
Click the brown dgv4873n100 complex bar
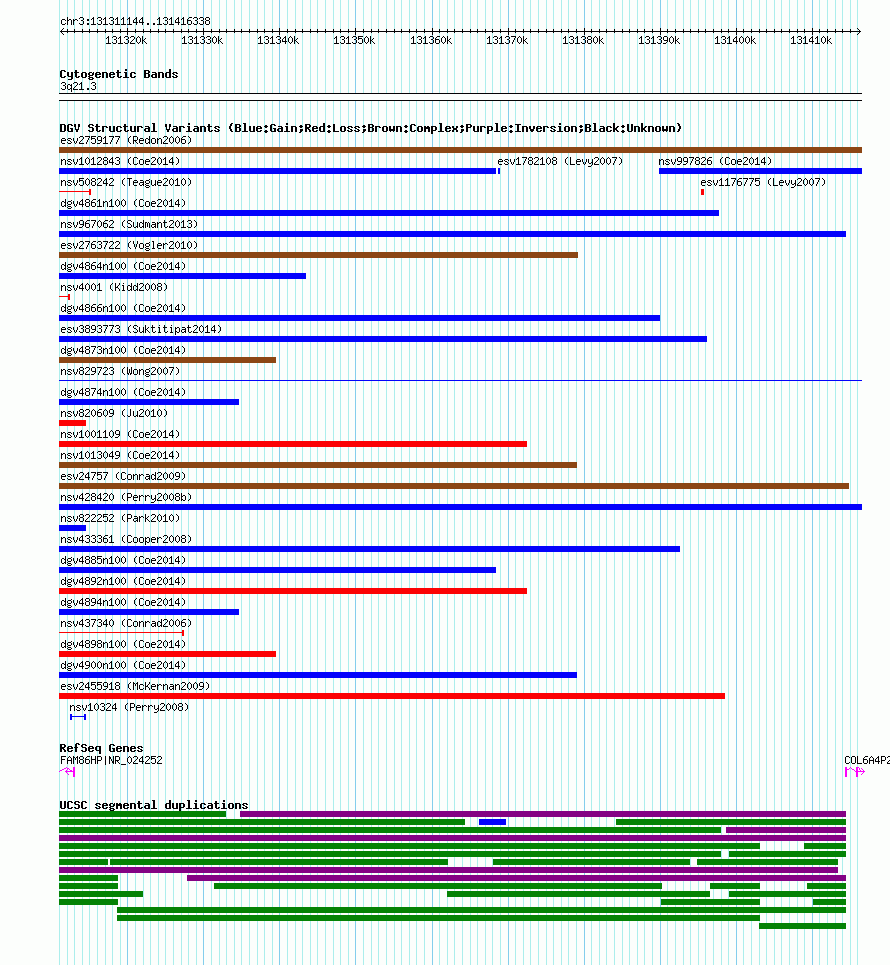click(167, 360)
